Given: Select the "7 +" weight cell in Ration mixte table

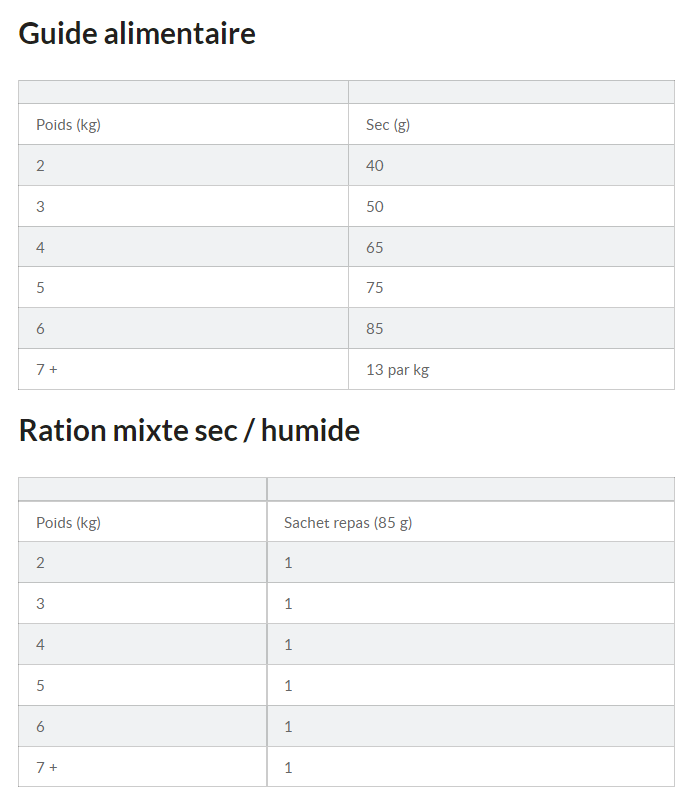Looking at the screenshot, I should click(47, 767).
